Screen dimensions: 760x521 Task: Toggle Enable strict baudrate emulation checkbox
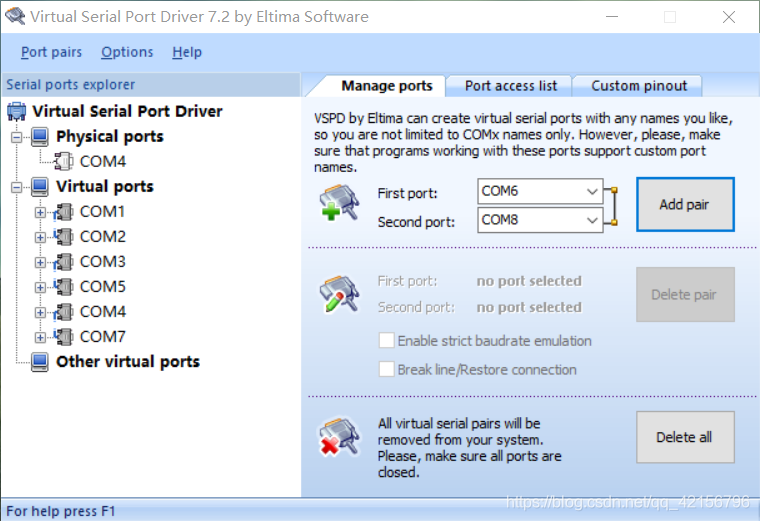386,340
